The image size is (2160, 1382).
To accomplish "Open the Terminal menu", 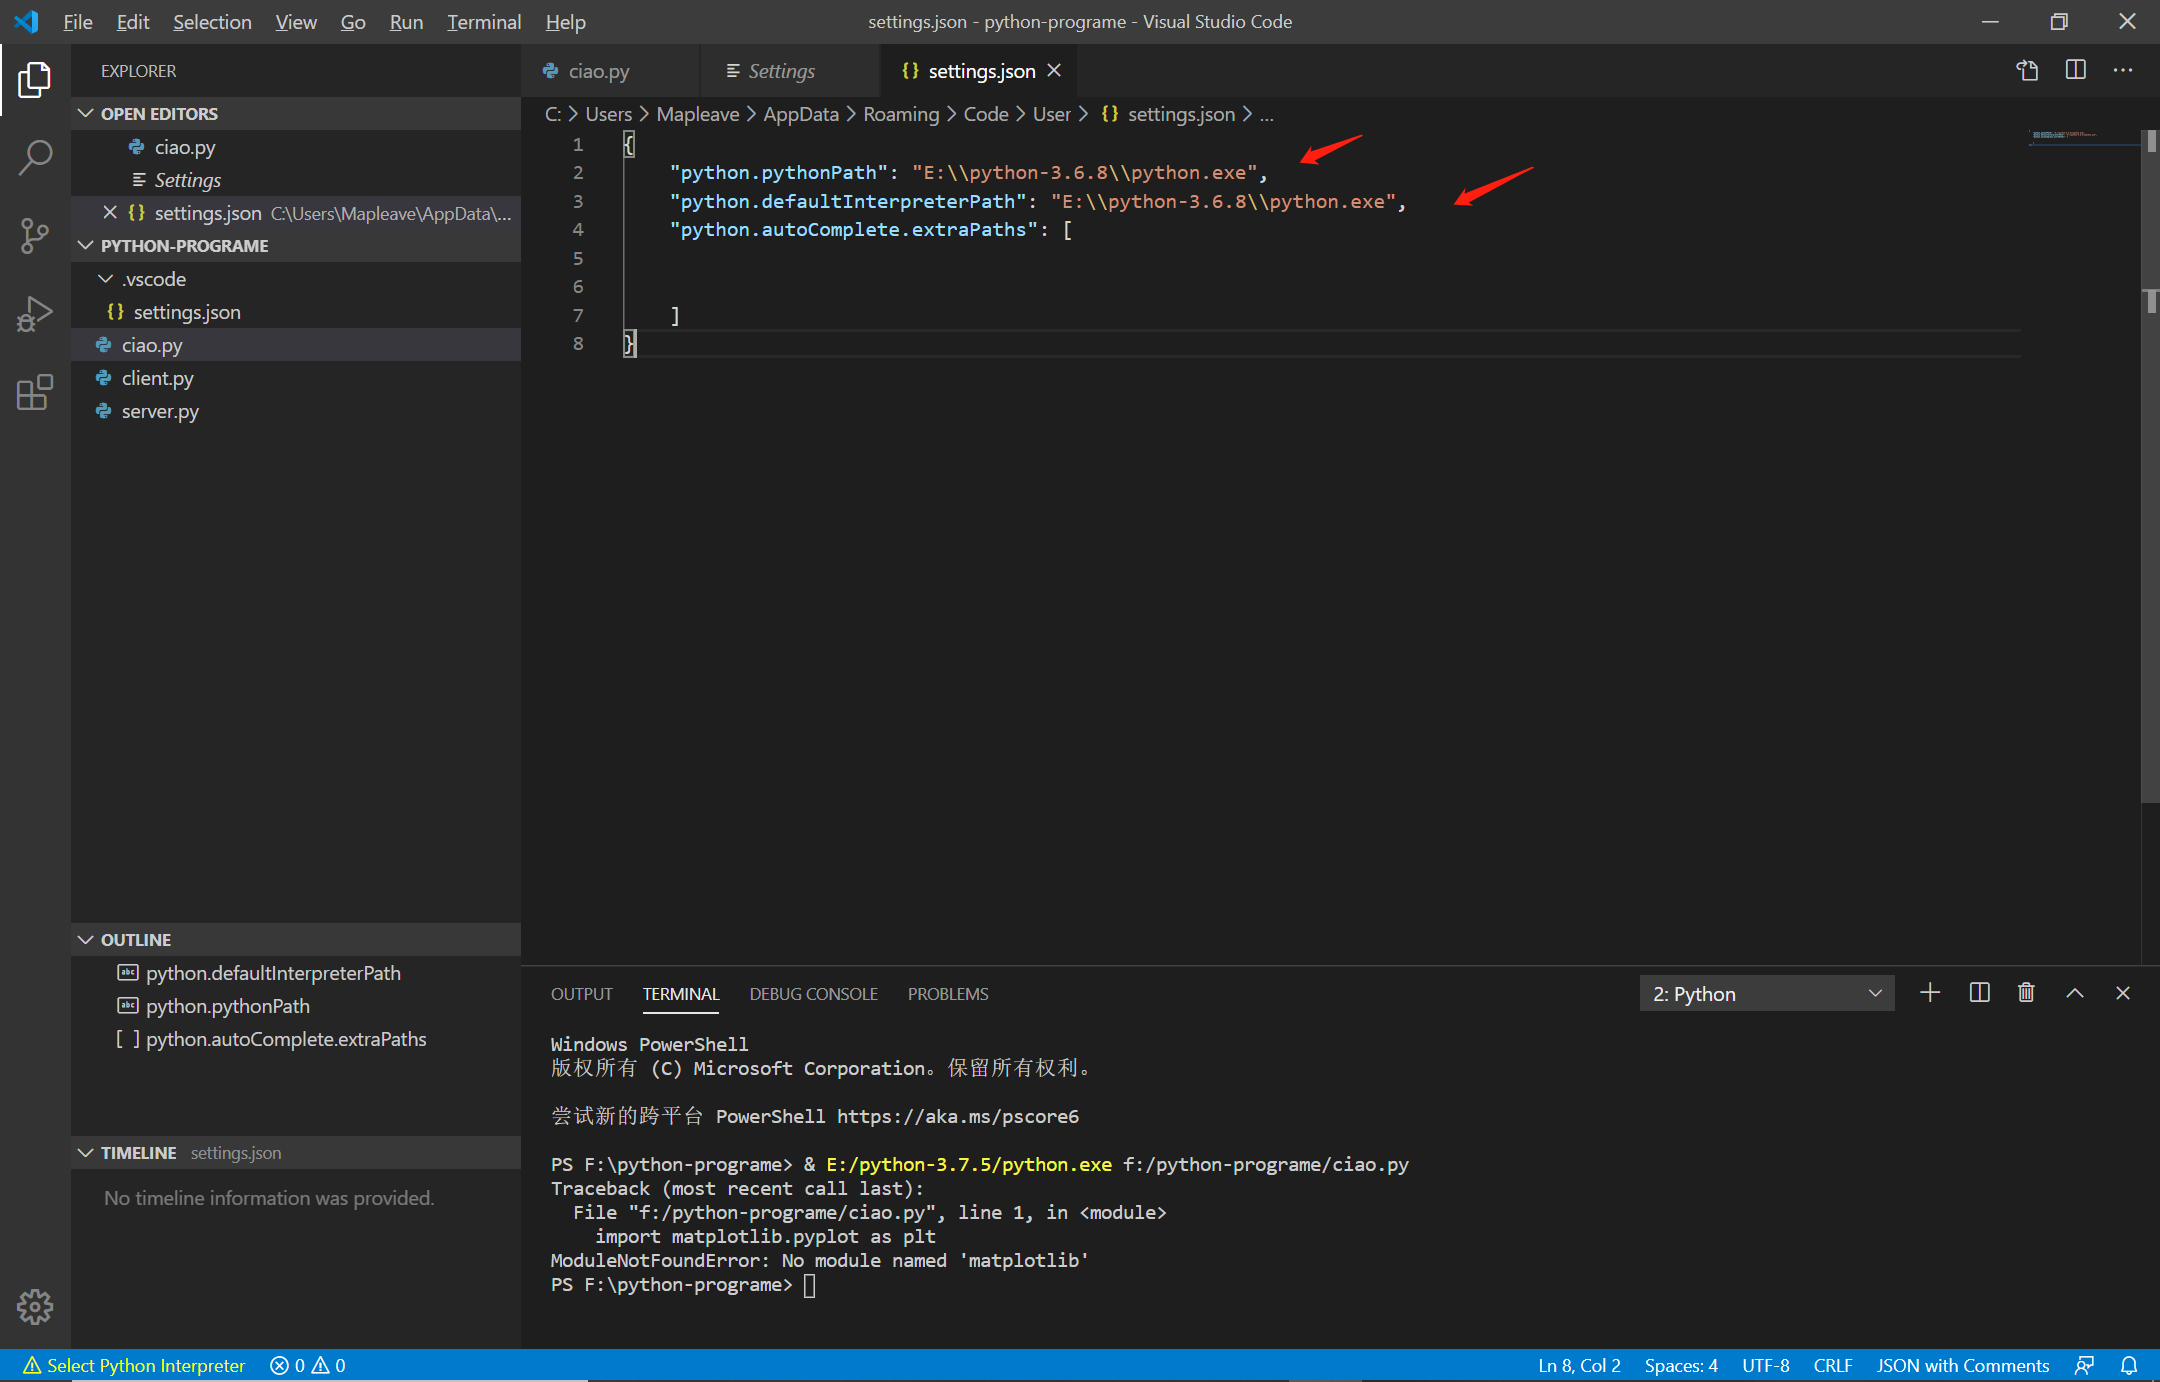I will 483,21.
